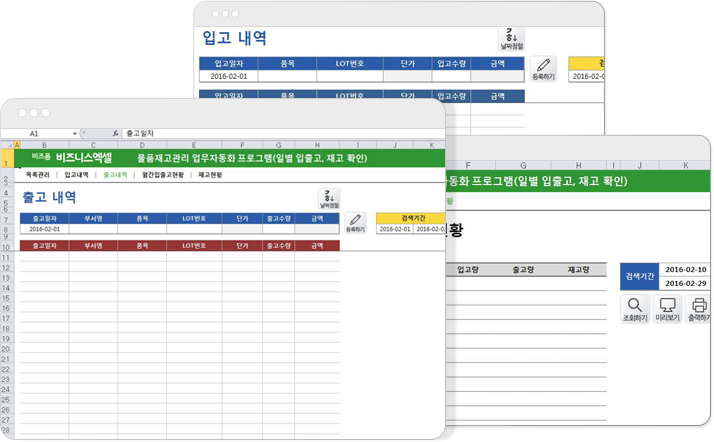This screenshot has height=442, width=714.
Task: Click the topmost LOT번호 header in 입고 내역 window
Action: 350,64
